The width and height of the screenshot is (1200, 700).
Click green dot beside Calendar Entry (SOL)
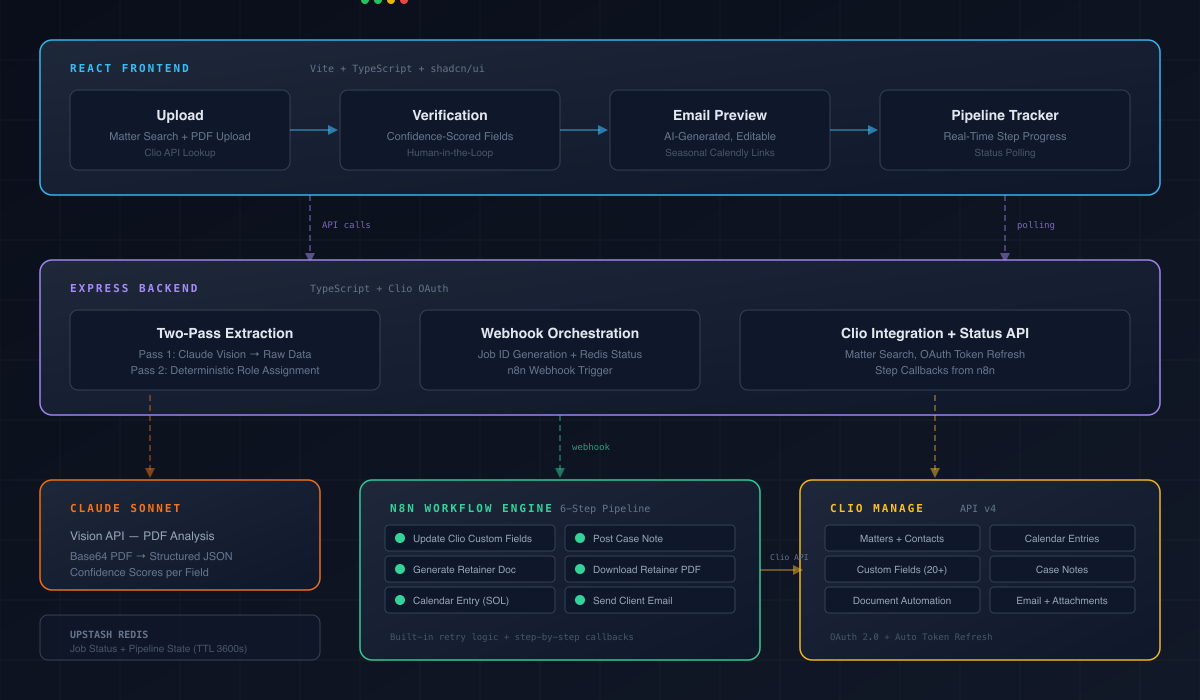[x=400, y=601]
